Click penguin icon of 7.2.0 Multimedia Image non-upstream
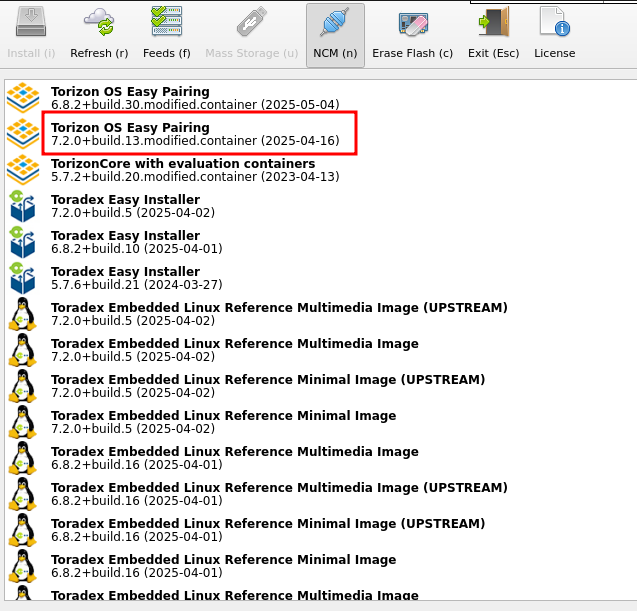Image resolution: width=637 pixels, height=611 pixels. pos(23,350)
